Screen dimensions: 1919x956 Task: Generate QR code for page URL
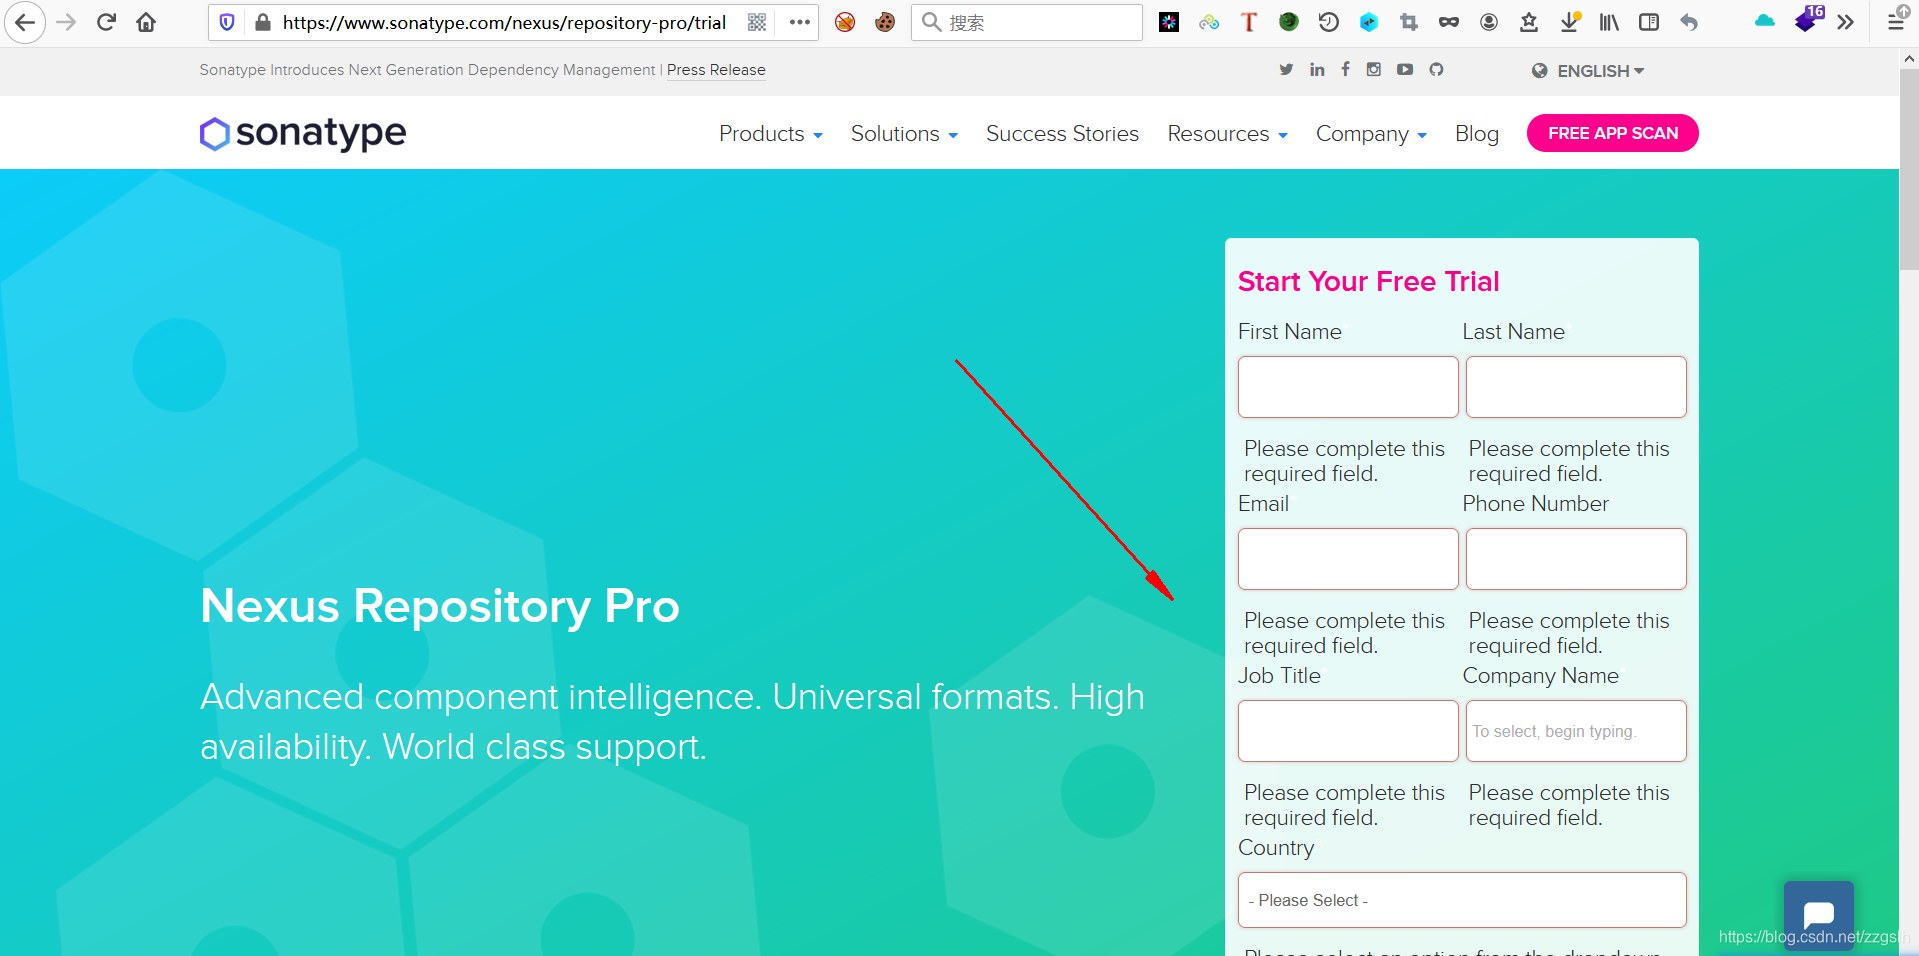(x=757, y=22)
